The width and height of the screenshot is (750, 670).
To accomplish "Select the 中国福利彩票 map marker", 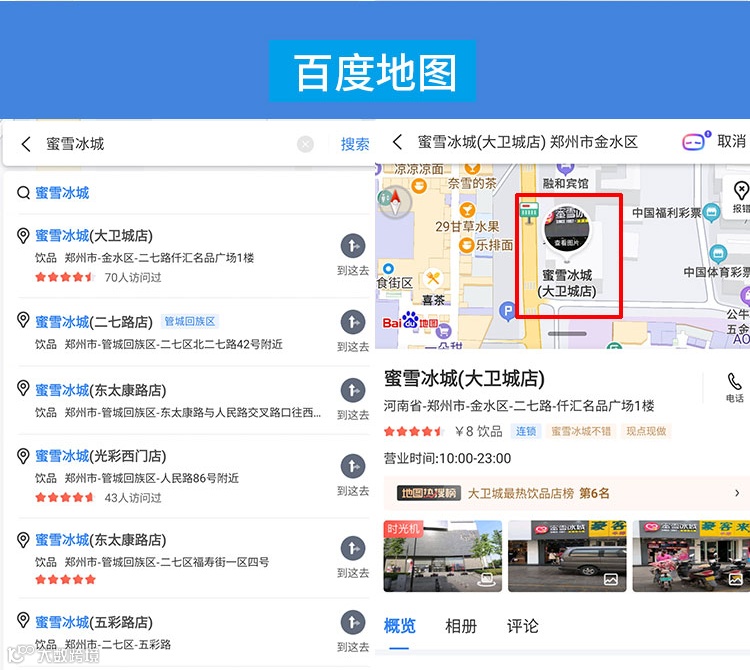I will (x=675, y=213).
